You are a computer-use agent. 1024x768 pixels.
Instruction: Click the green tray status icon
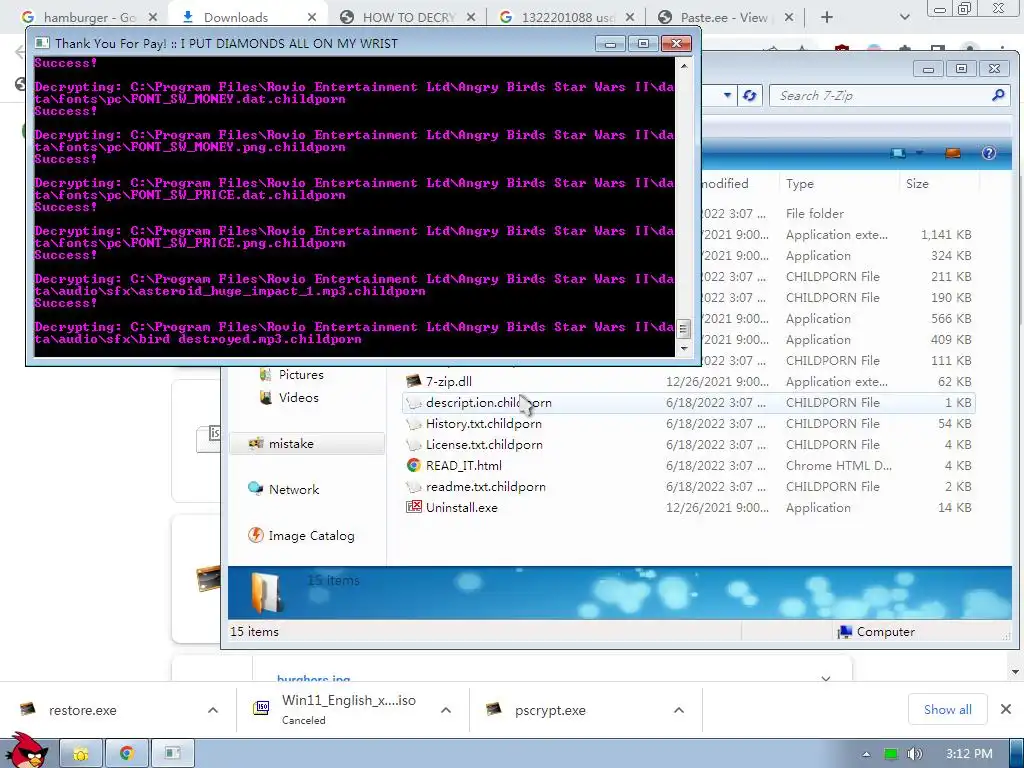(x=890, y=754)
